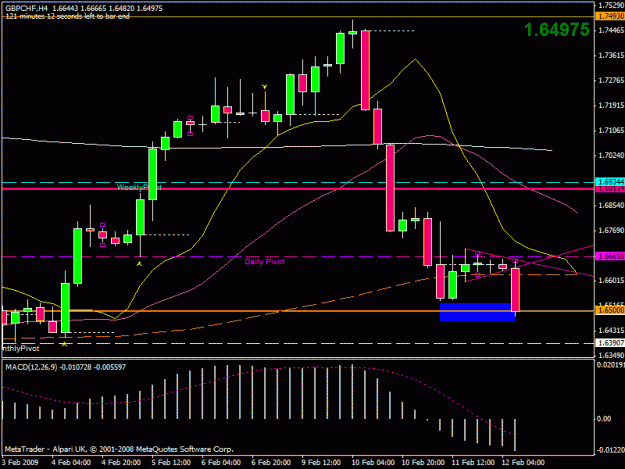Select the latest red candle touching 1.65000
The height and width of the screenshot is (469, 625).
click(515, 290)
